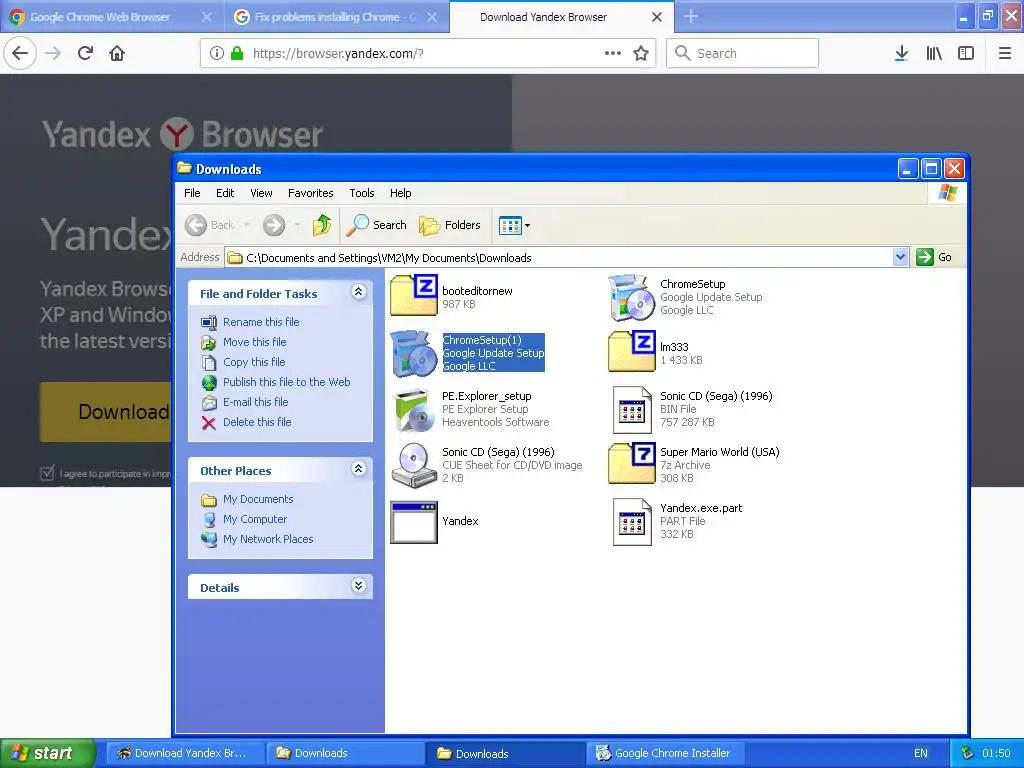Image resolution: width=1024 pixels, height=768 pixels.
Task: Show Firefox downloads arrow panel
Action: click(x=901, y=54)
